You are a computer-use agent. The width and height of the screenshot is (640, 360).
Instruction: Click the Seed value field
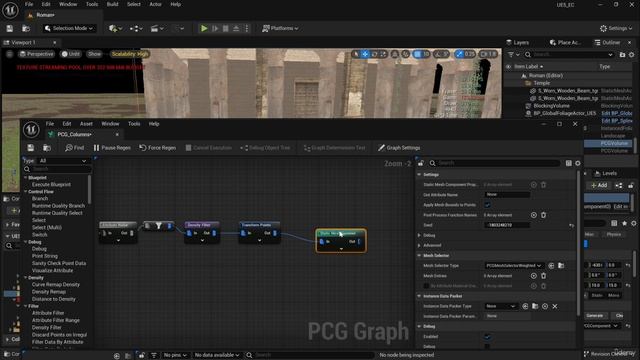(507, 225)
